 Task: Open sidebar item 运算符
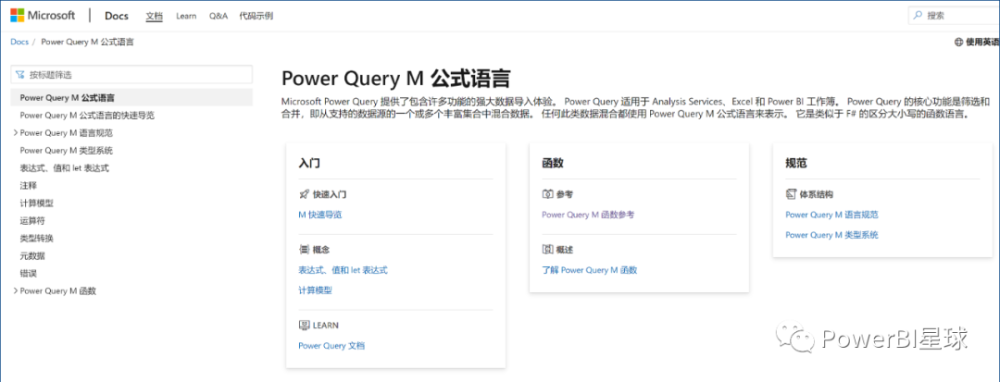pos(32,221)
